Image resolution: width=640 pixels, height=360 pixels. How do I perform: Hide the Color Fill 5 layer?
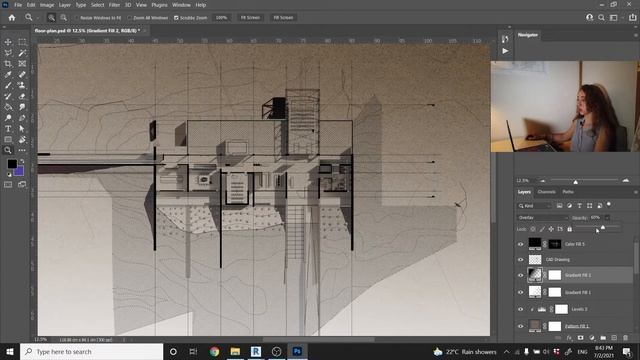(520, 244)
